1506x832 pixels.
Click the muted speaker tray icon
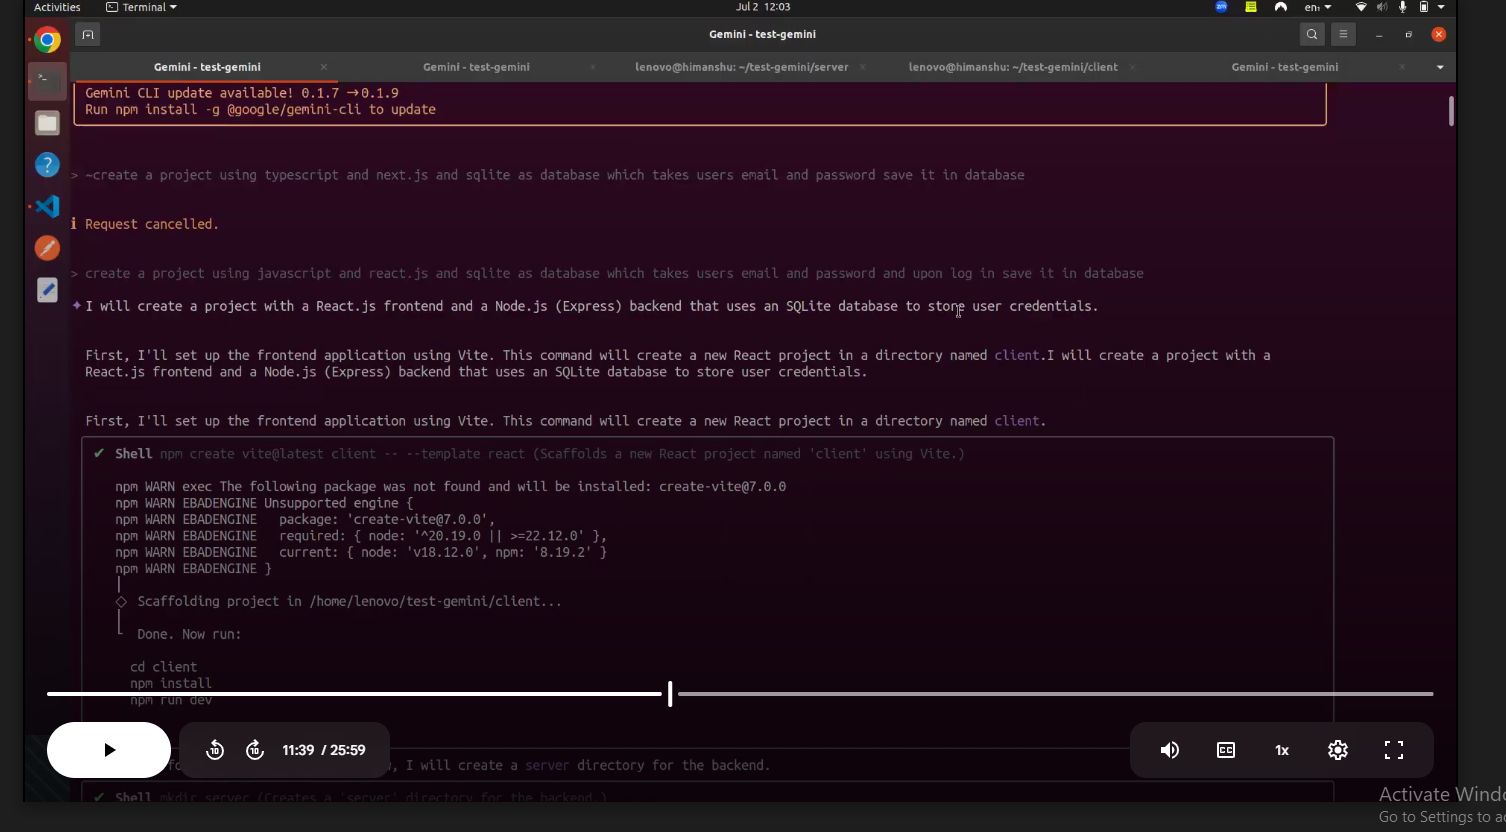[x=1382, y=7]
